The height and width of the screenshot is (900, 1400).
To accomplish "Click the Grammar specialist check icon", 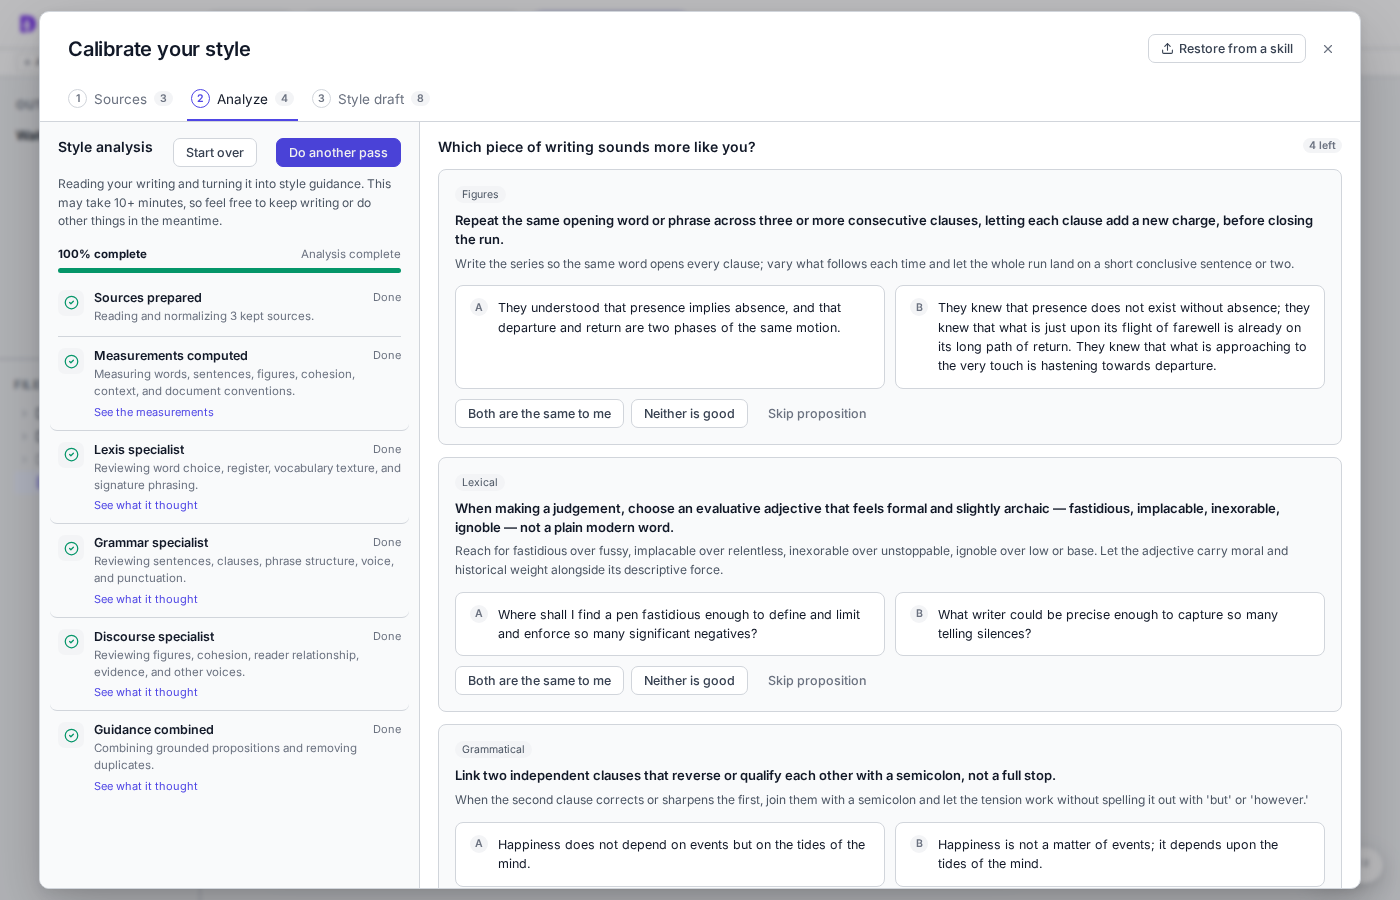I will point(72,548).
